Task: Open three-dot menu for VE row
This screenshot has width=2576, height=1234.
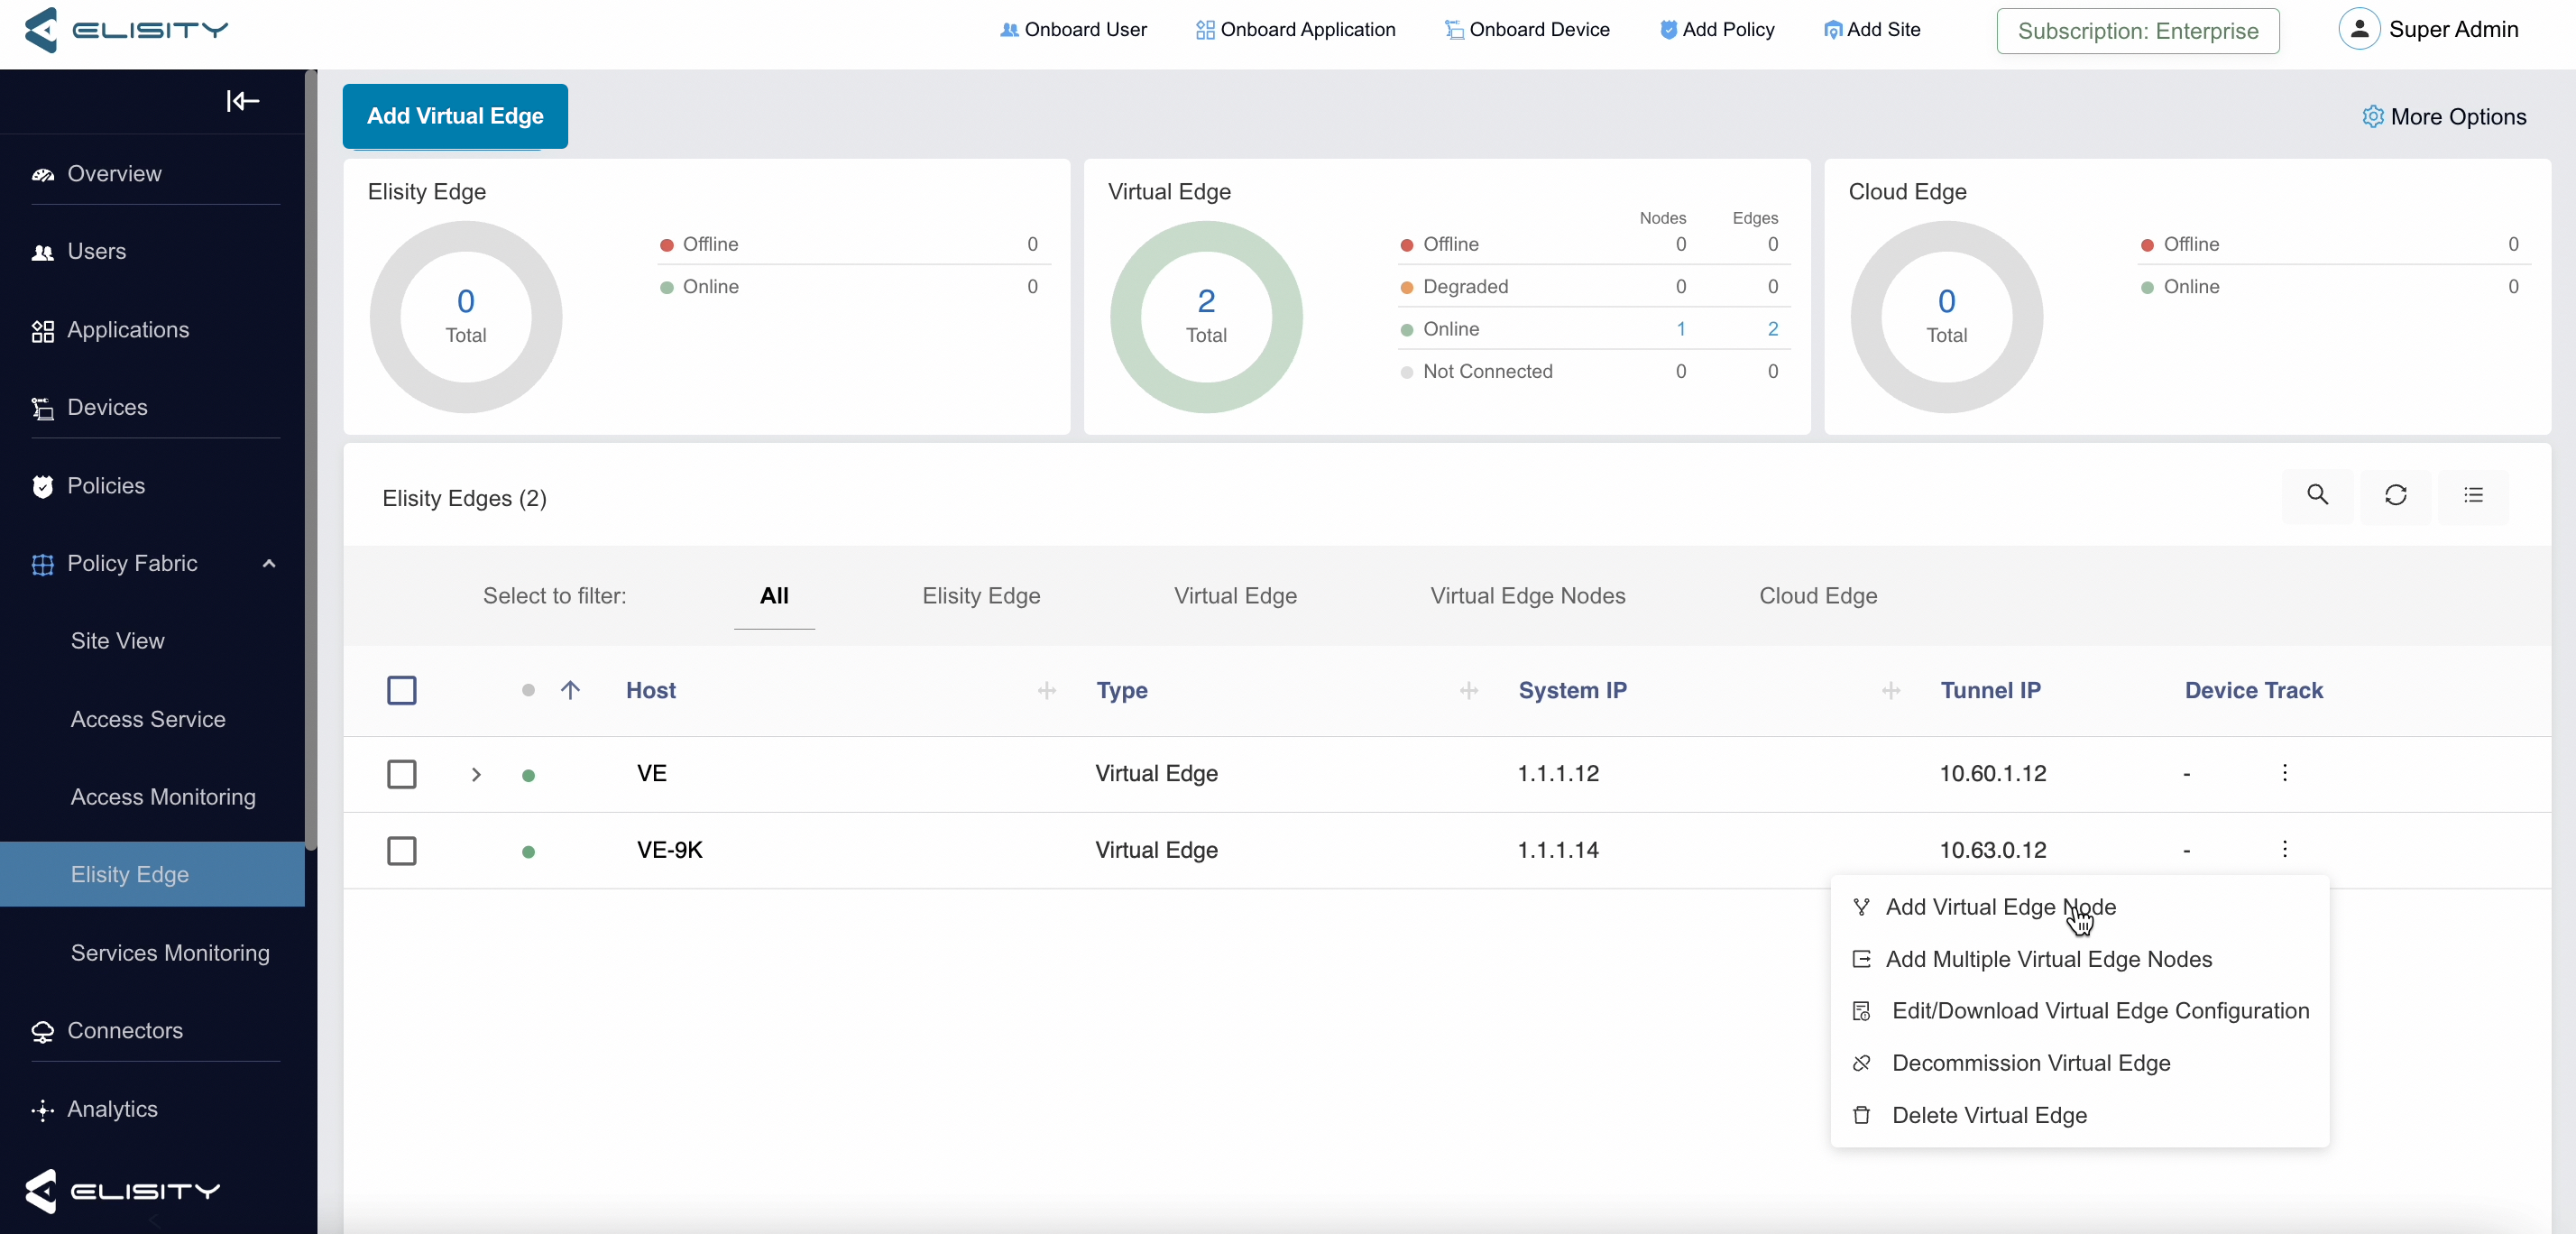Action: (x=2284, y=772)
